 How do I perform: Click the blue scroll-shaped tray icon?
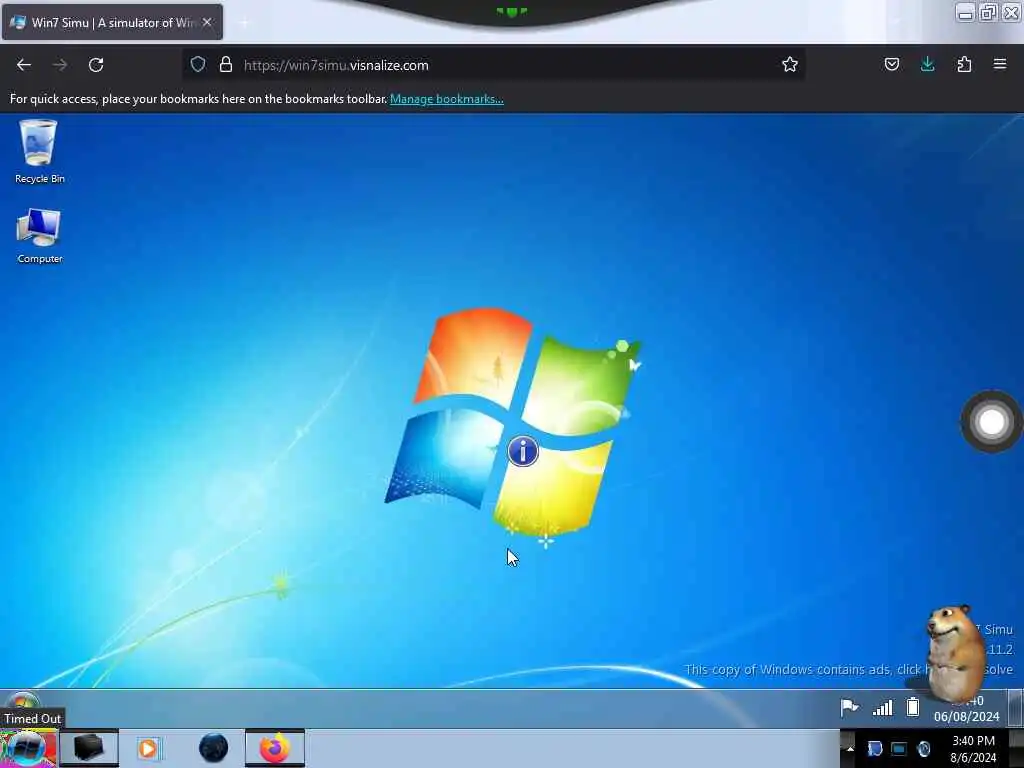pos(874,748)
